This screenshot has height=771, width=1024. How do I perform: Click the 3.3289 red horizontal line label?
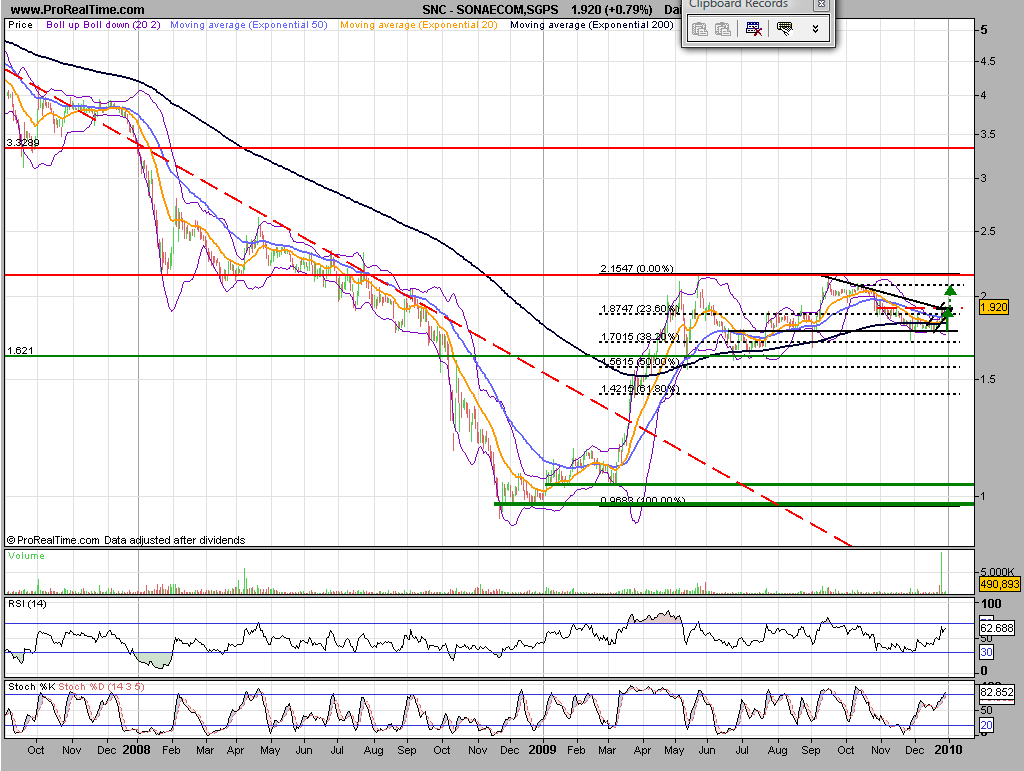pyautogui.click(x=23, y=143)
